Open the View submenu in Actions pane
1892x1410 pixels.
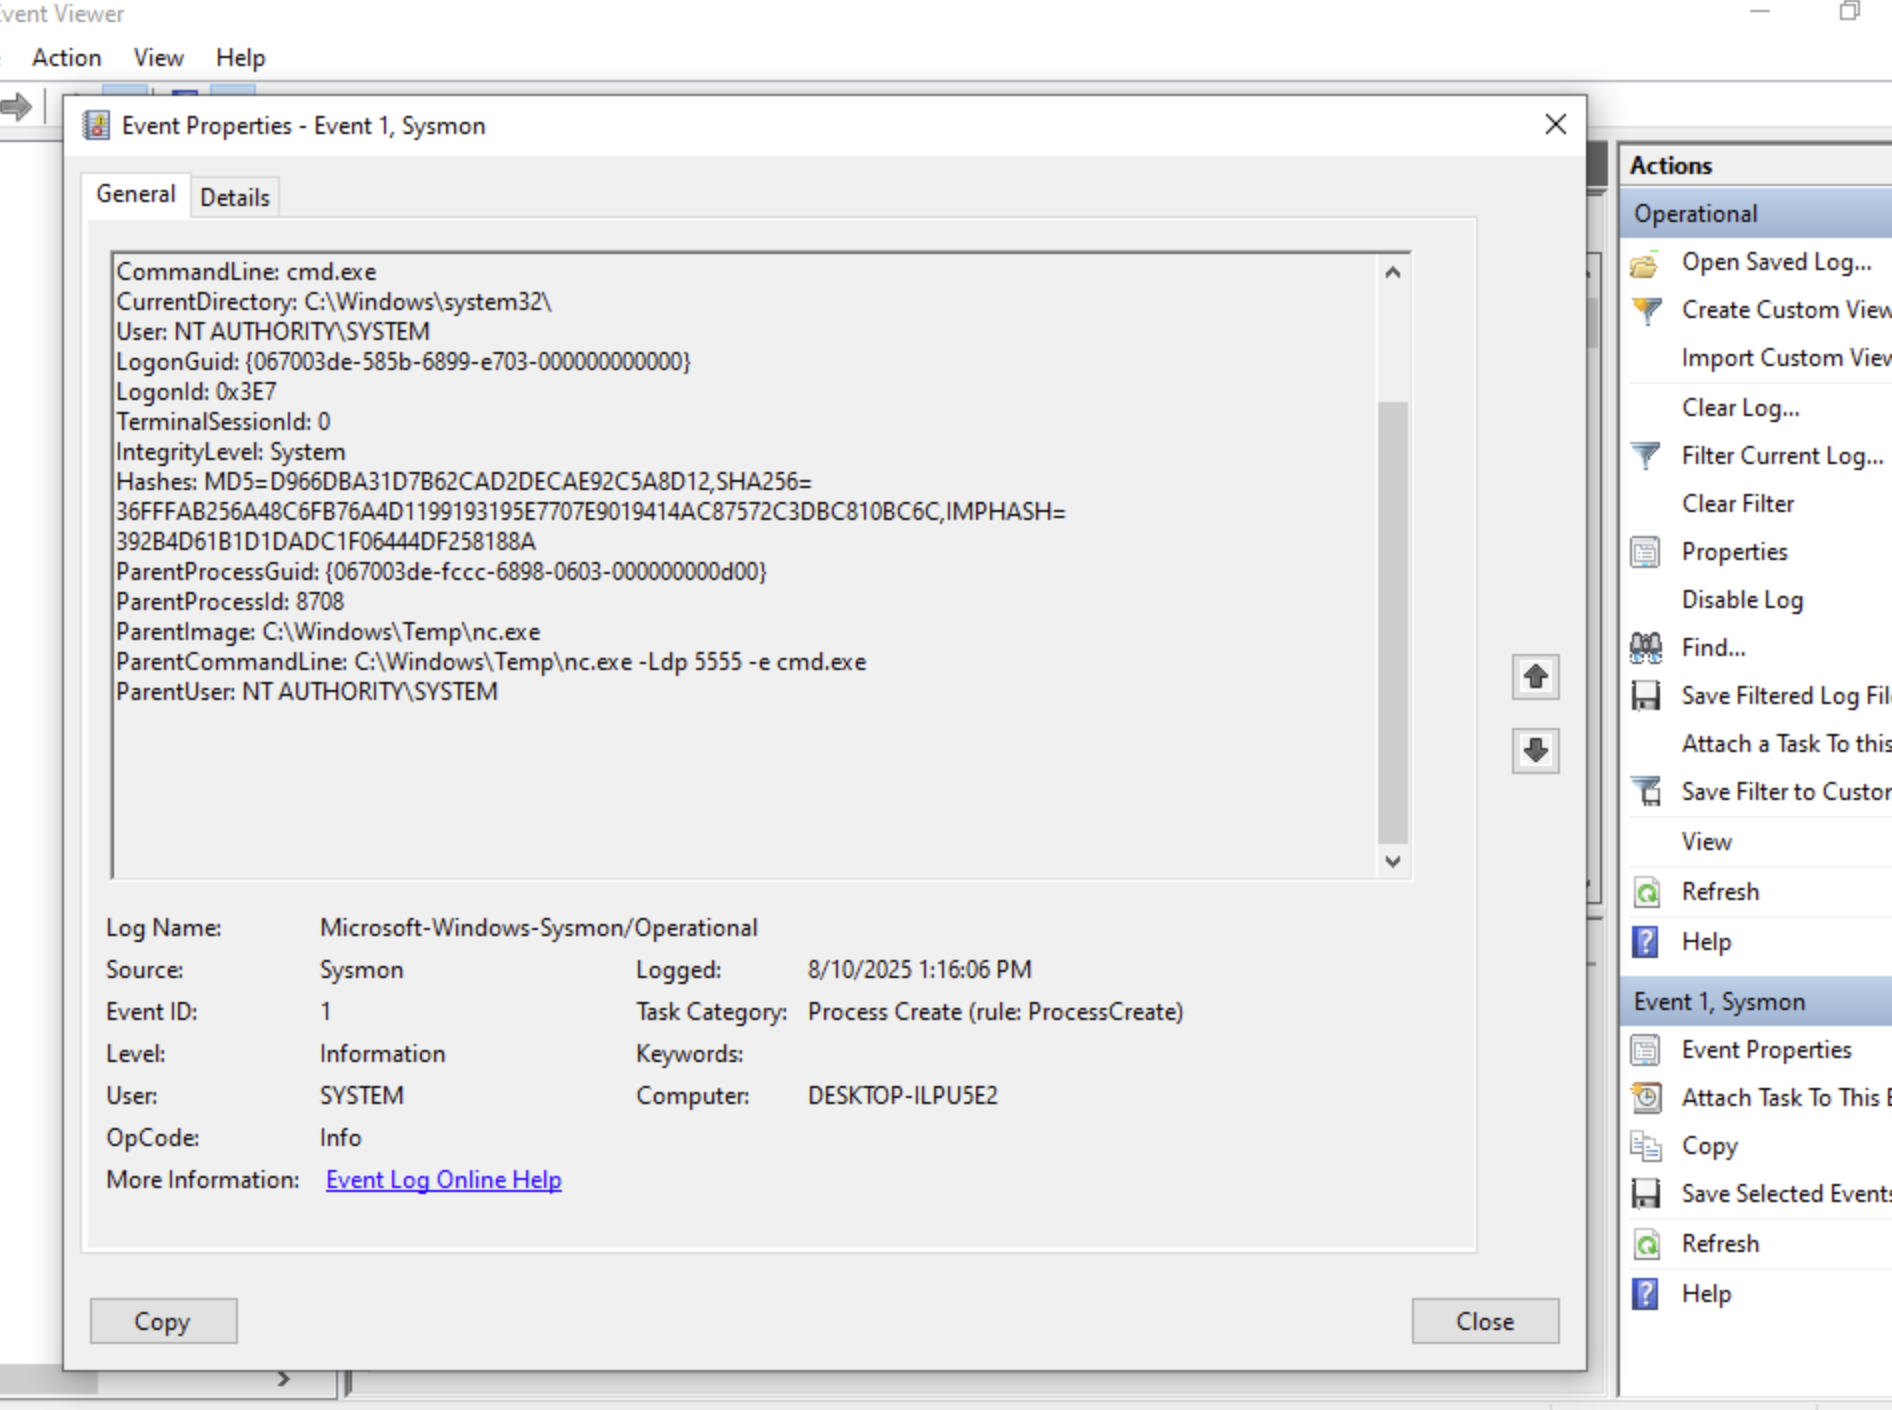pyautogui.click(x=1706, y=842)
